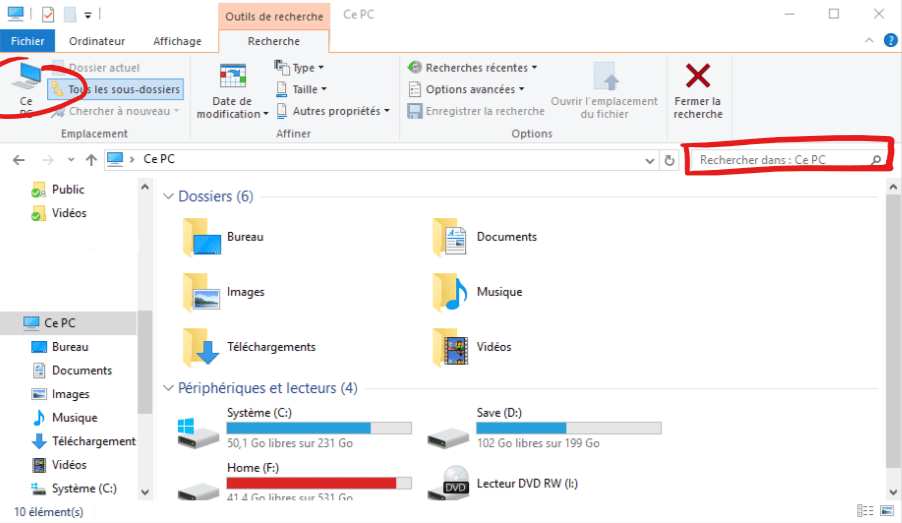
Task: Click New folder icon in quick access toolbar
Action: click(x=70, y=14)
